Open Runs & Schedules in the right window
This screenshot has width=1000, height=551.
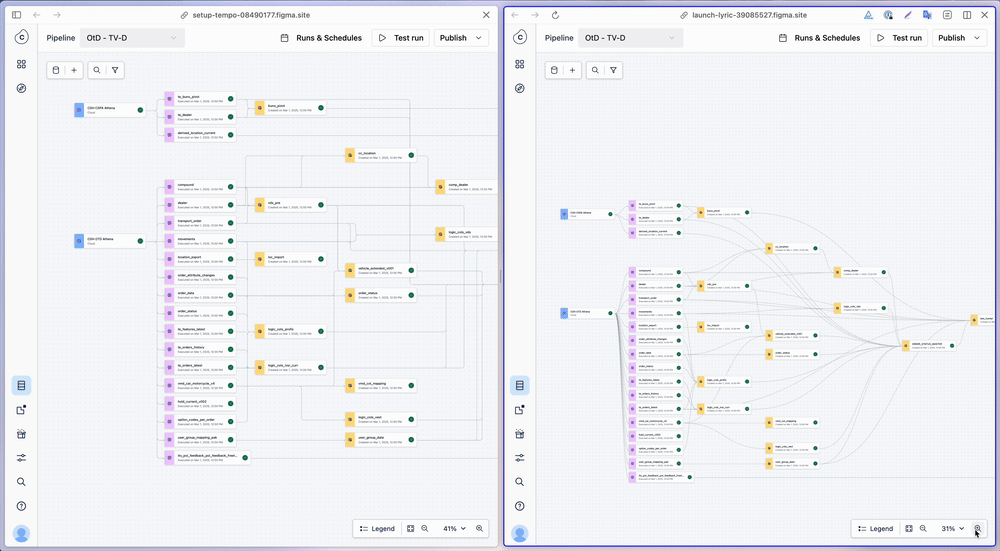coord(819,38)
